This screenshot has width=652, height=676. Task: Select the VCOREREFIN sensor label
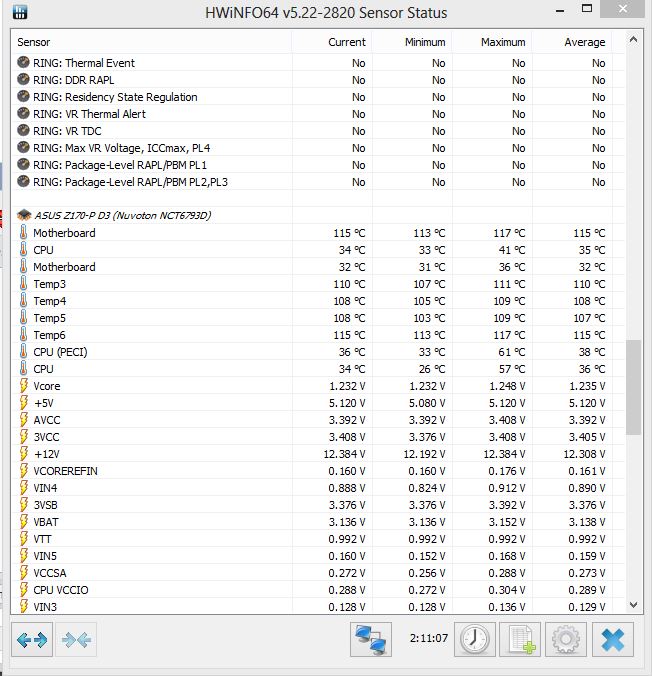pos(66,471)
